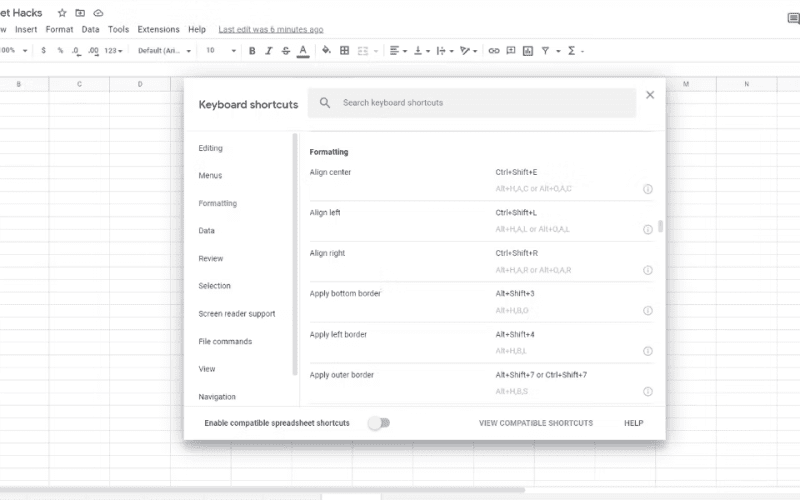800x500 pixels.
Task: Click info icon for Align center
Action: click(x=647, y=189)
